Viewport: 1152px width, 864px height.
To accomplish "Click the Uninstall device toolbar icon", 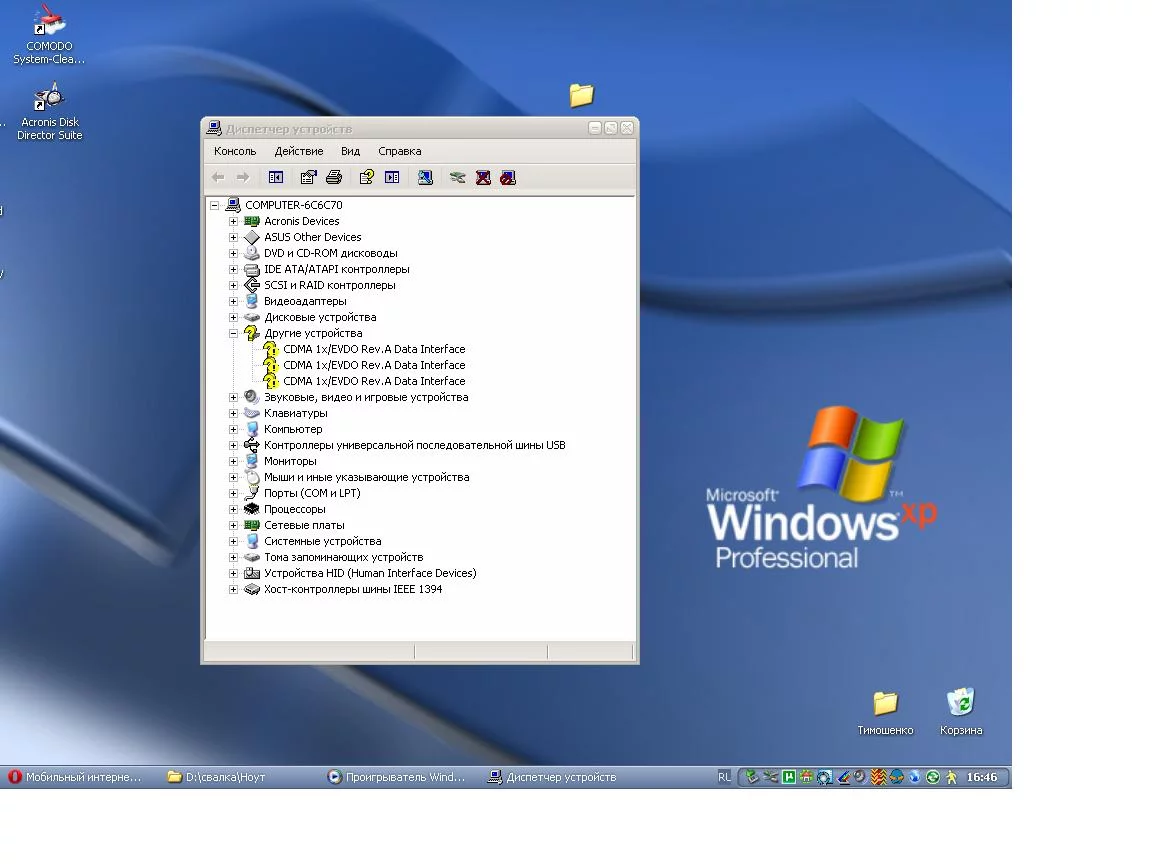I will click(x=483, y=177).
